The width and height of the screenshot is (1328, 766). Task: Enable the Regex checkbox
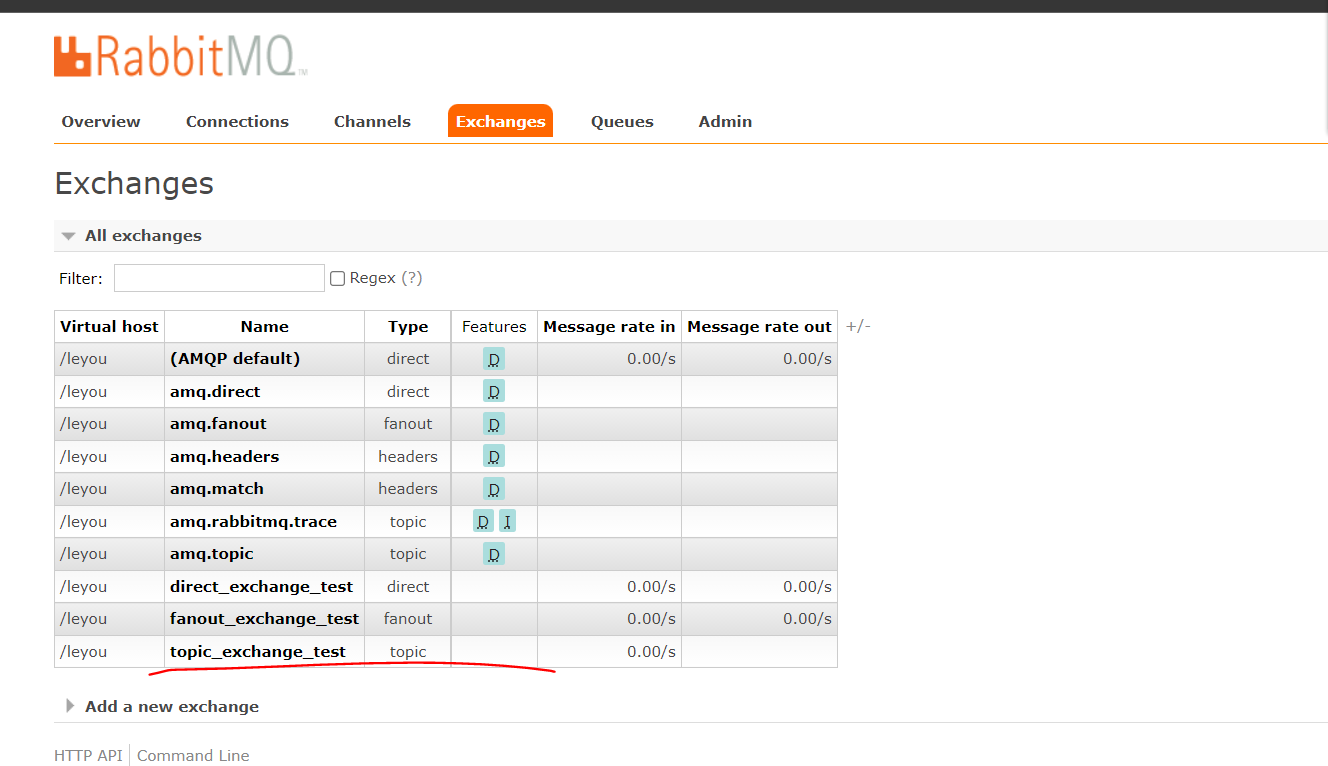(338, 279)
